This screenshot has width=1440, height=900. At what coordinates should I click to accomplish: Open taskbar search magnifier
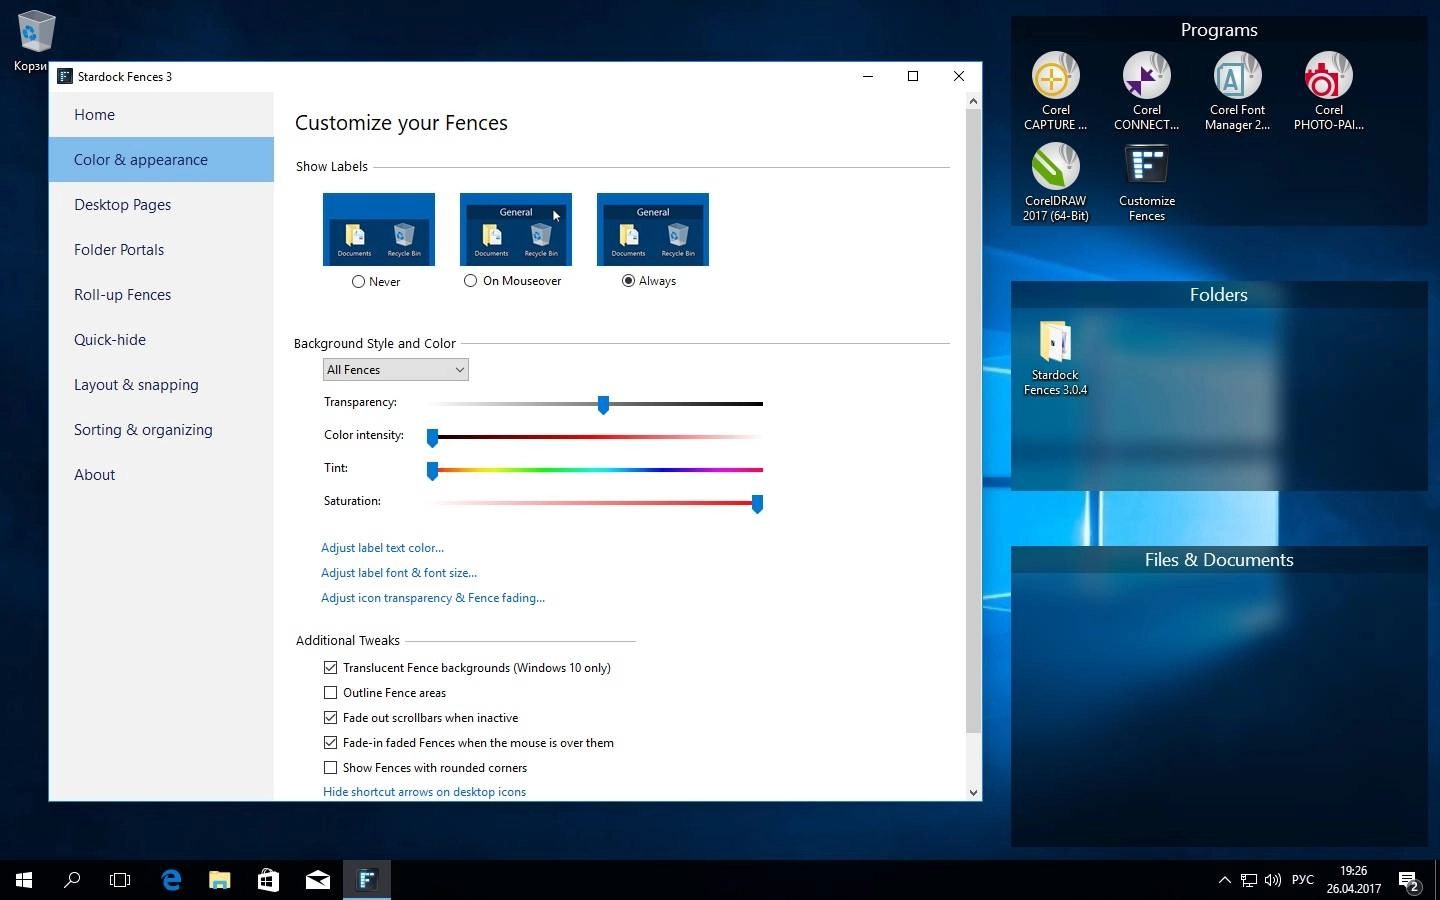(x=72, y=880)
